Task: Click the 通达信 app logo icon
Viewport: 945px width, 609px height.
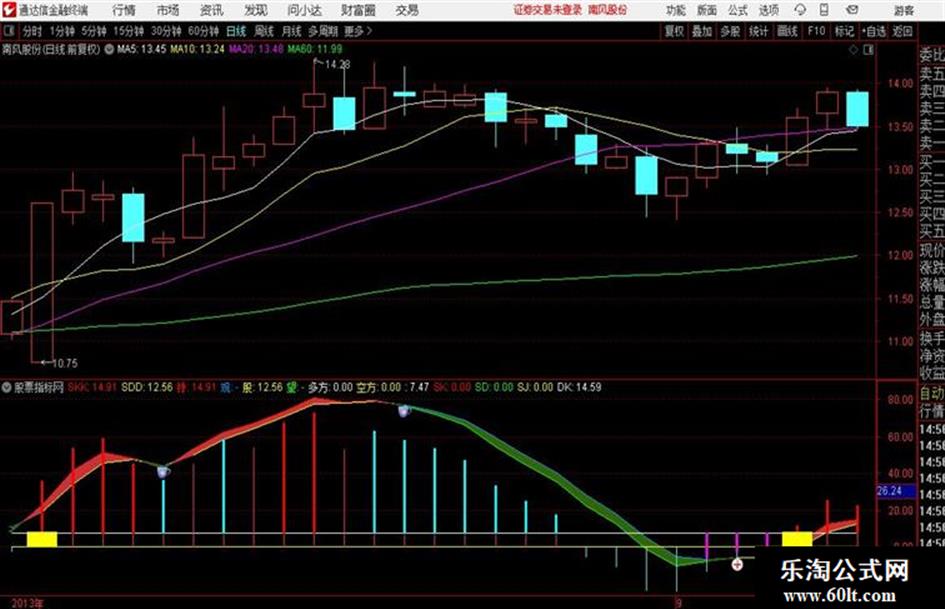Action: click(x=9, y=10)
